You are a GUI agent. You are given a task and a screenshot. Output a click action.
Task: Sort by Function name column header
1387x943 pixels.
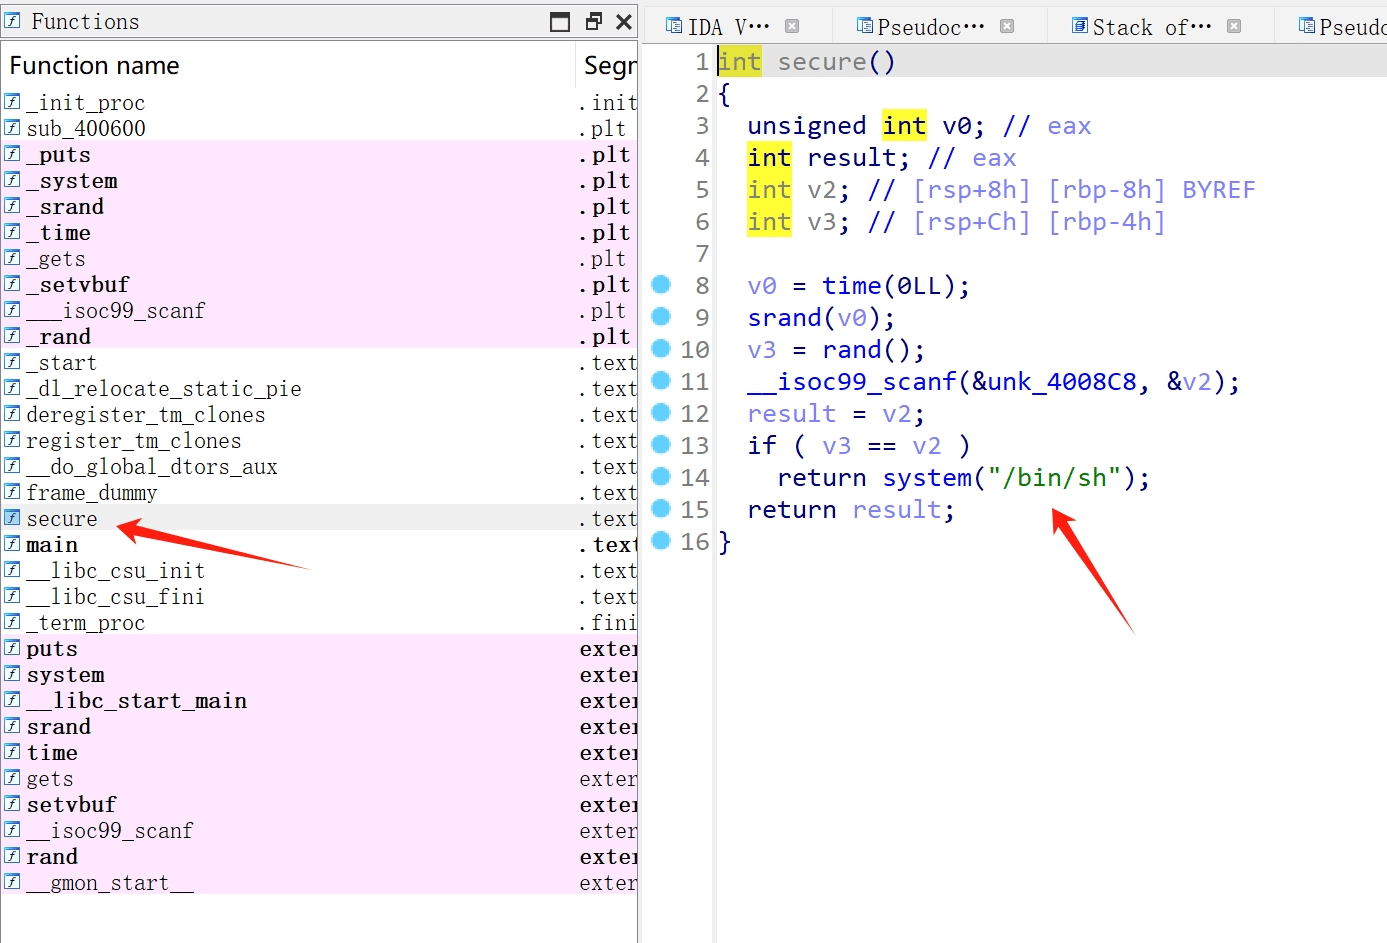point(288,66)
